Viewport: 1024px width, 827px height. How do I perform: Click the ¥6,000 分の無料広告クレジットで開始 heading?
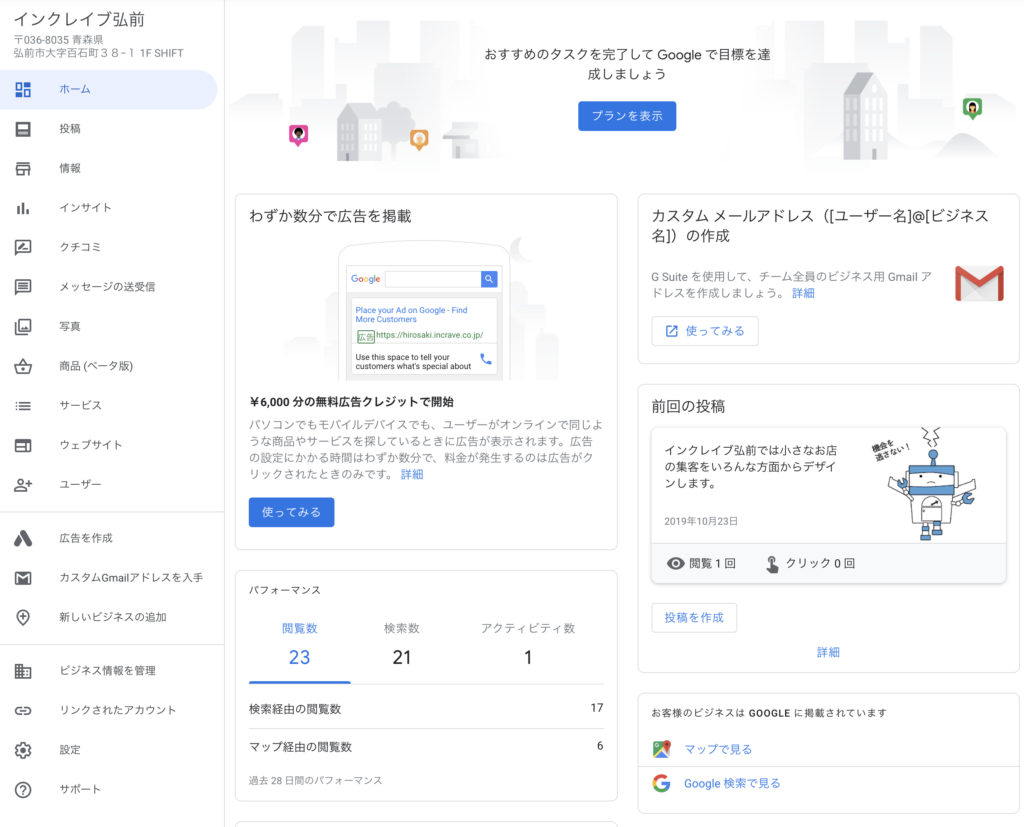[351, 402]
